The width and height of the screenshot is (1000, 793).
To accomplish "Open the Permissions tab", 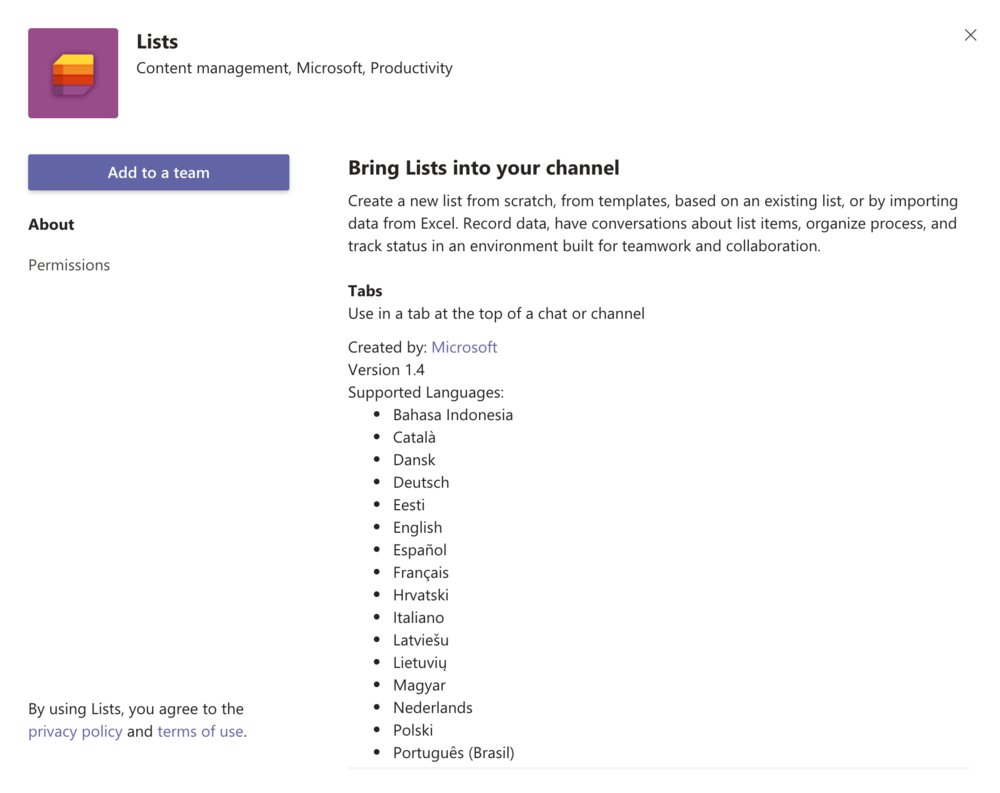I will click(x=69, y=265).
